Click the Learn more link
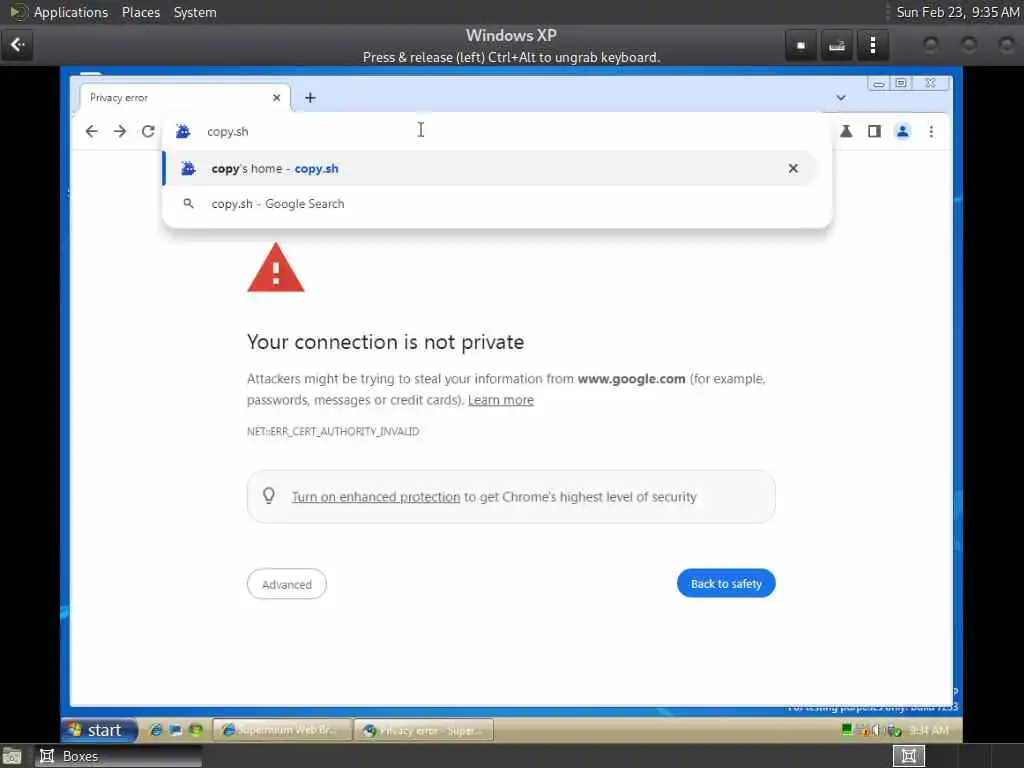Viewport: 1024px width, 768px height. (501, 400)
